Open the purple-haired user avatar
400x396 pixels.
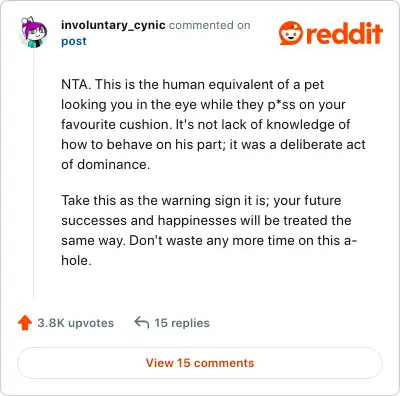33,32
